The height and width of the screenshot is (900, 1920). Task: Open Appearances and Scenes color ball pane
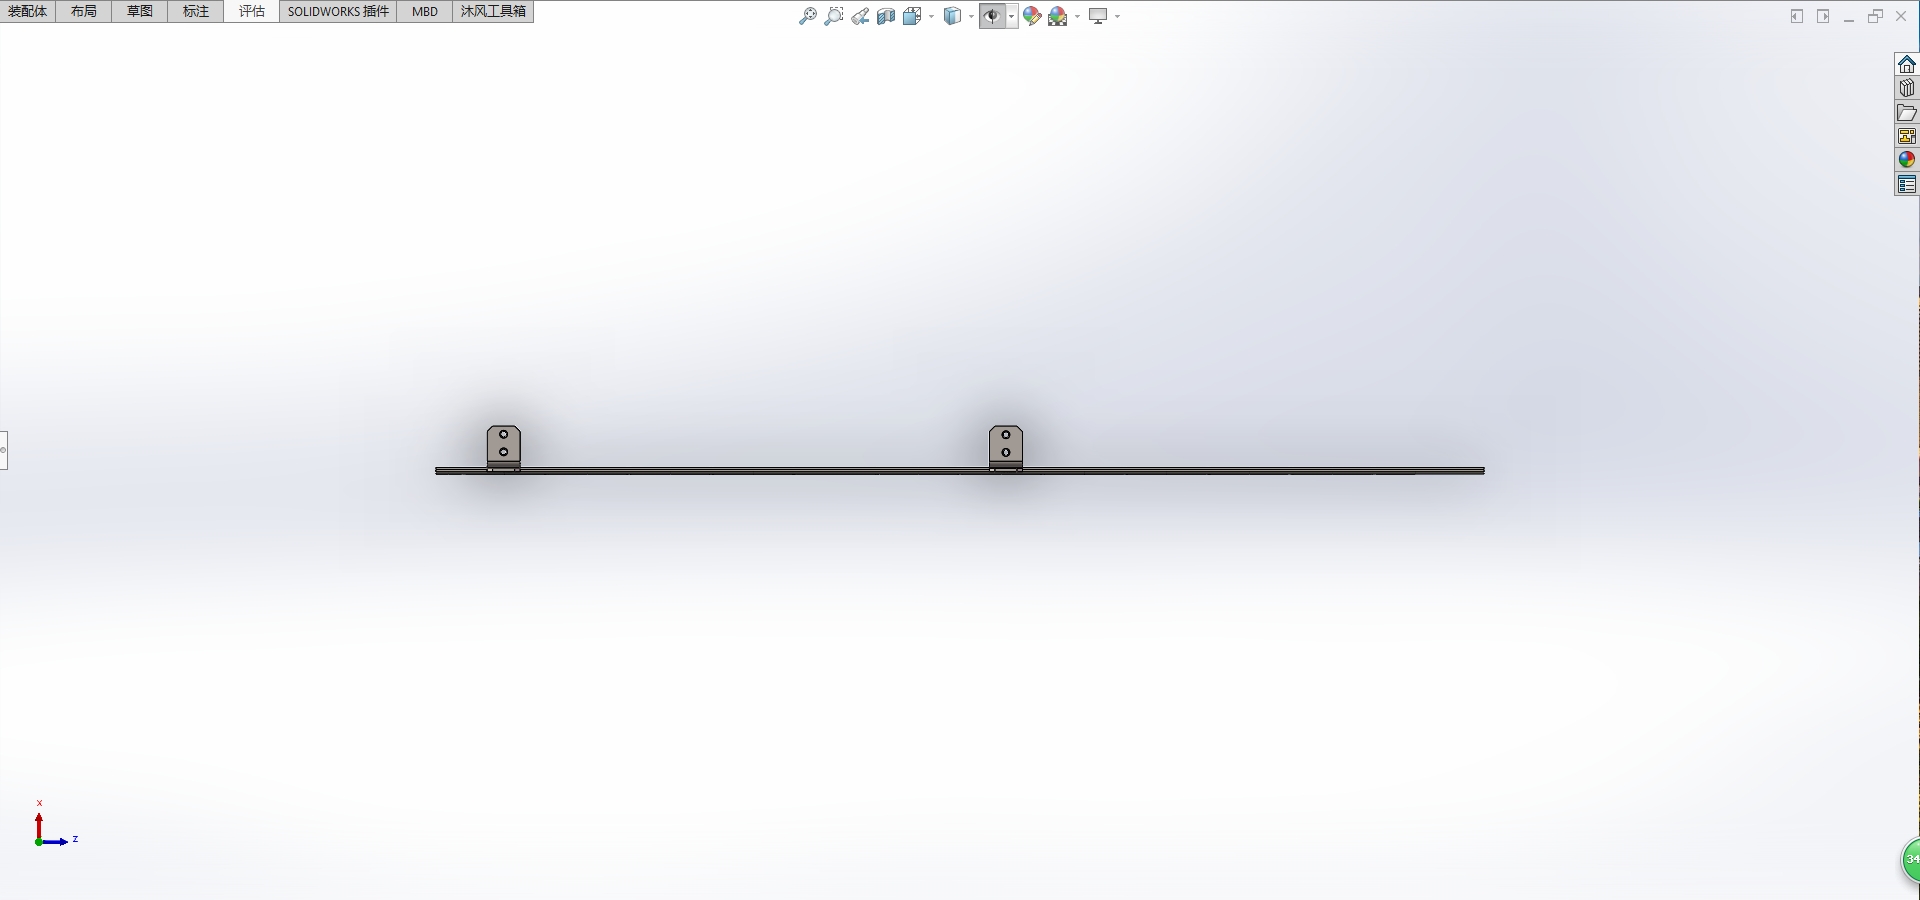click(1907, 160)
